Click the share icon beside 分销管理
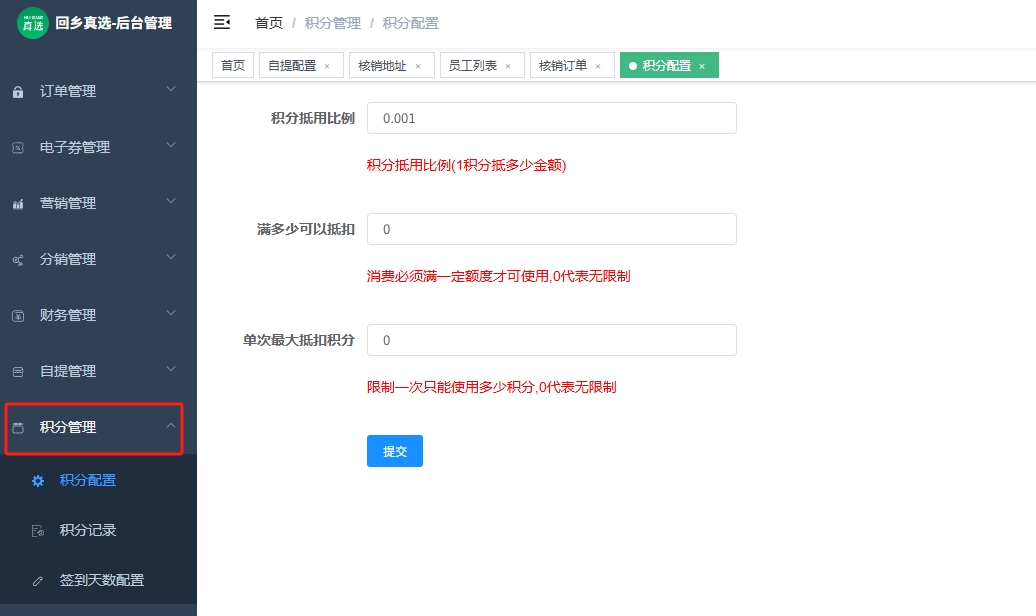This screenshot has height=616, width=1036. [x=17, y=259]
